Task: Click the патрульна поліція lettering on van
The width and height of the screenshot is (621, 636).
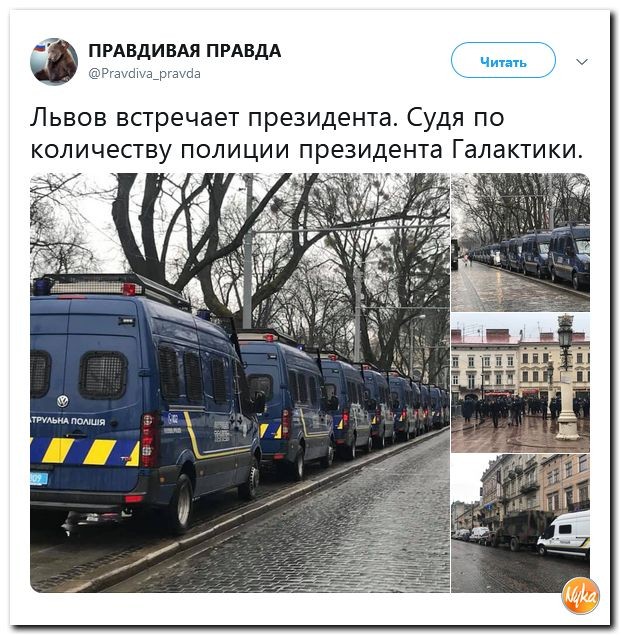Action: click(x=68, y=421)
